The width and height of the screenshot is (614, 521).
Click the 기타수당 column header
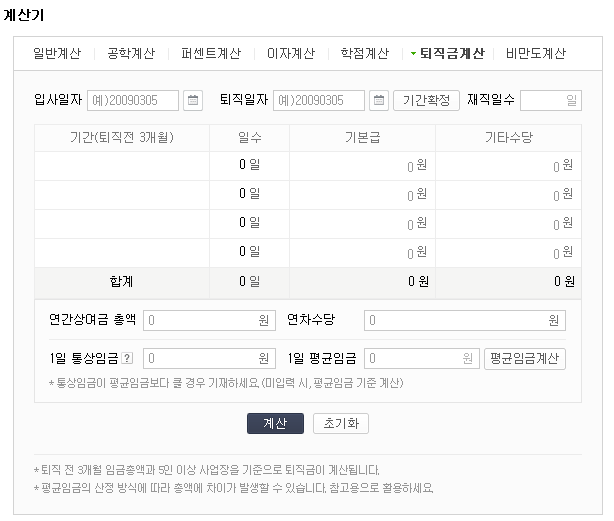pyautogui.click(x=509, y=138)
